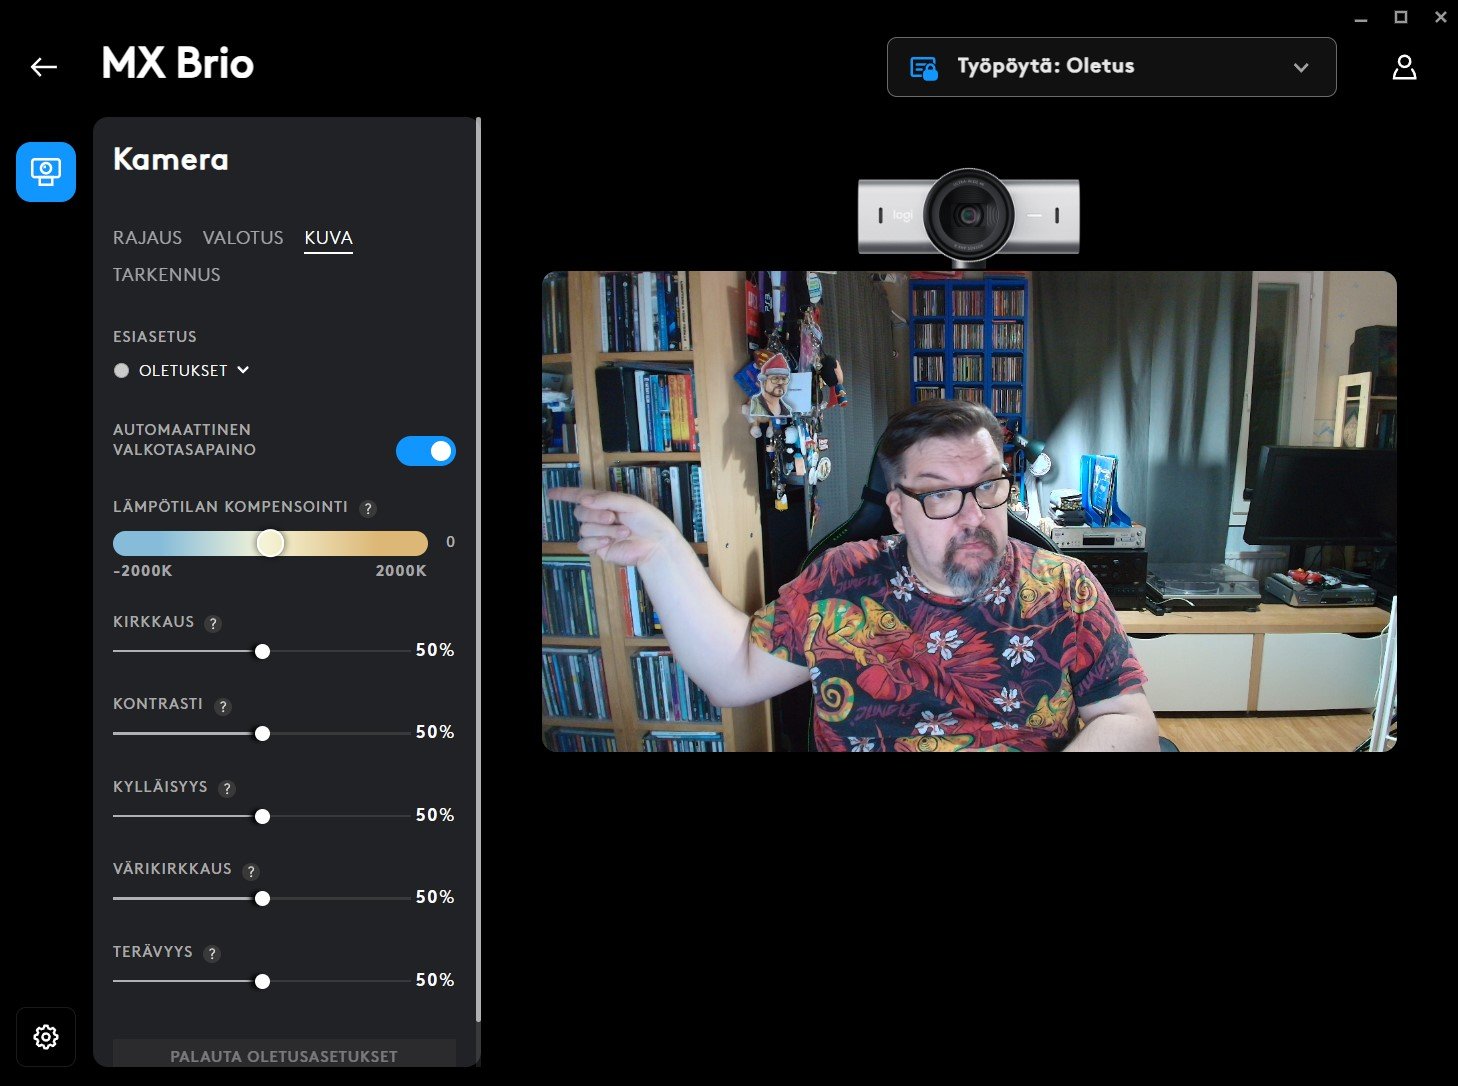The width and height of the screenshot is (1458, 1086).
Task: Click the camera panel scrollbar
Action: tap(478, 570)
